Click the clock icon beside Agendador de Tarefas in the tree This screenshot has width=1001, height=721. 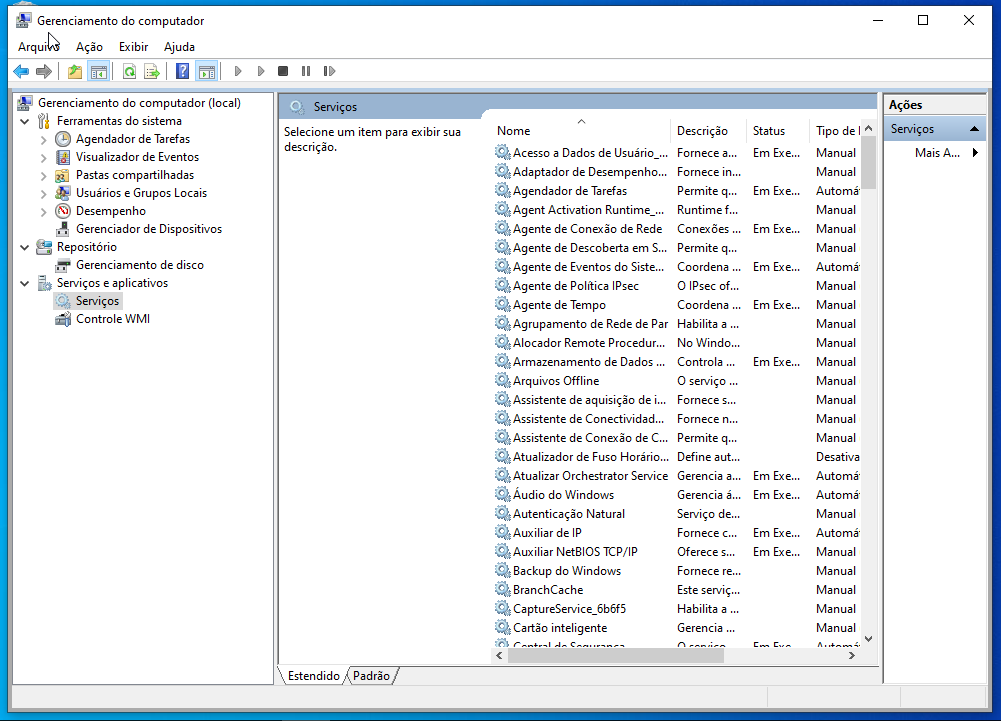[x=63, y=139]
